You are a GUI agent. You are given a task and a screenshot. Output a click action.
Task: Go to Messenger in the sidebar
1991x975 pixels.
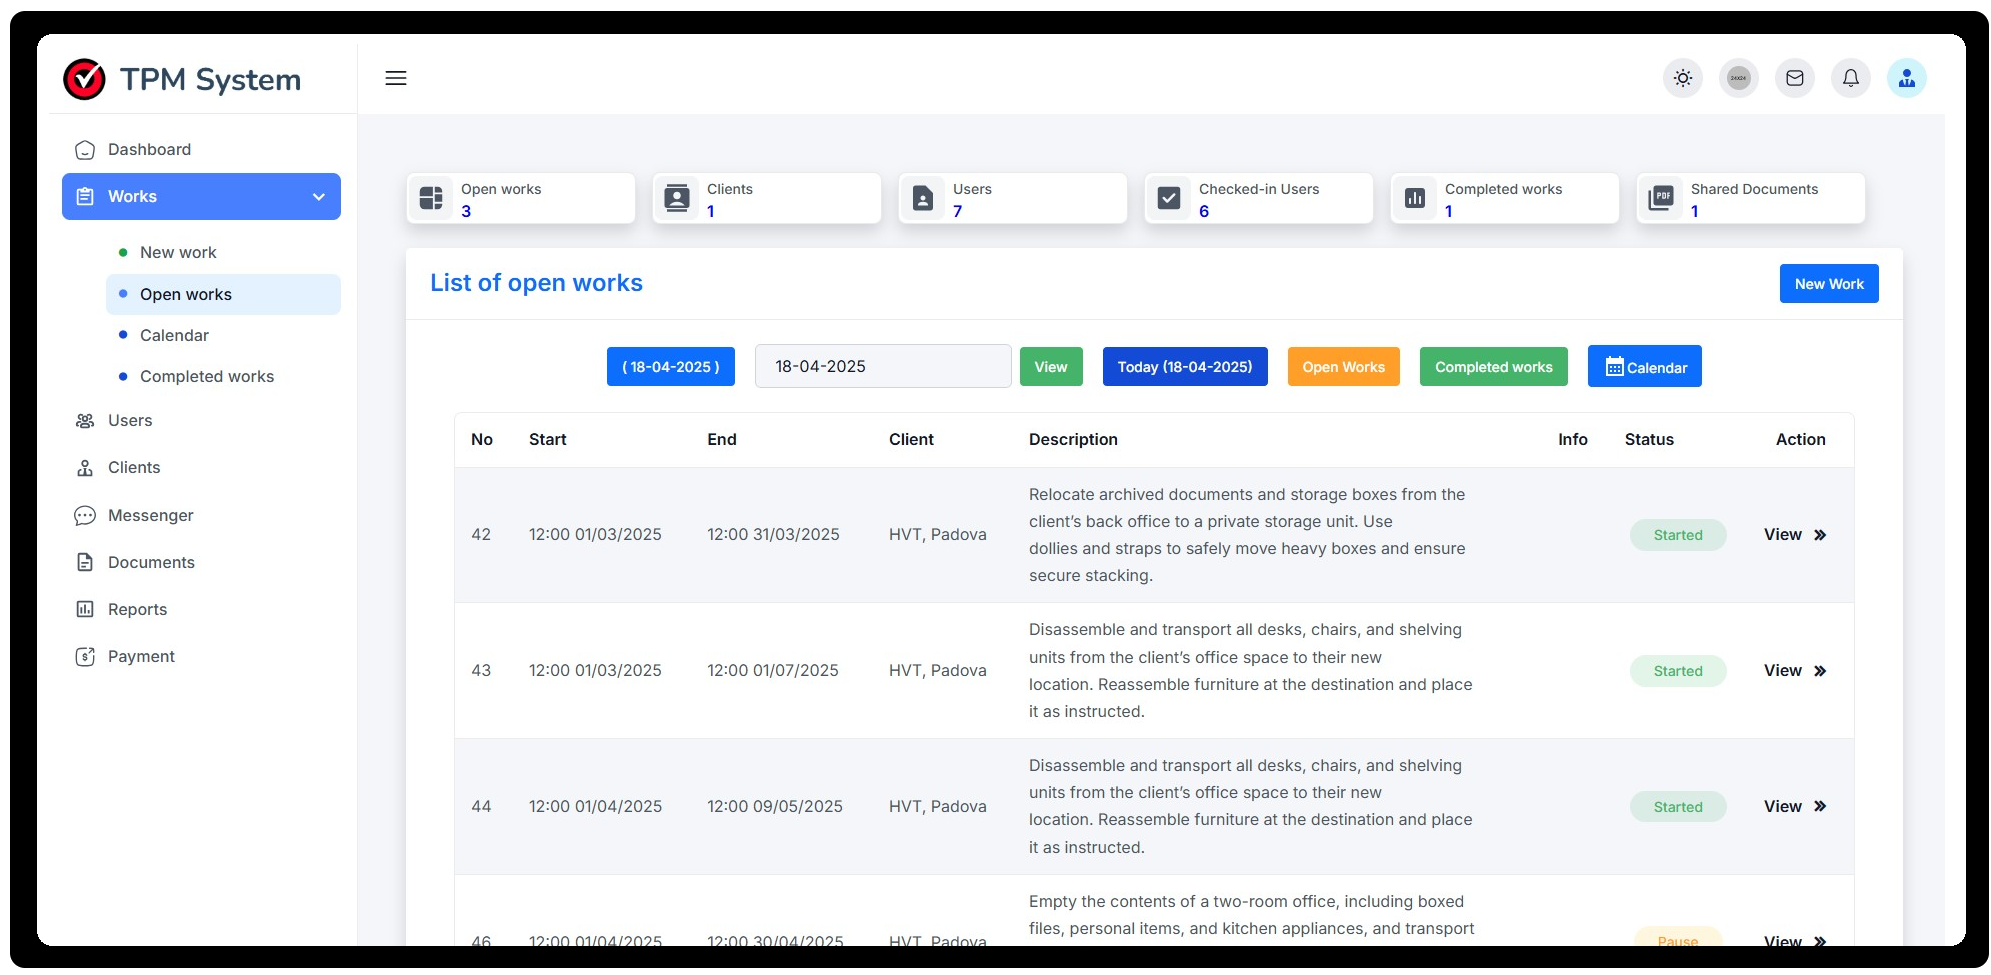[150, 516]
